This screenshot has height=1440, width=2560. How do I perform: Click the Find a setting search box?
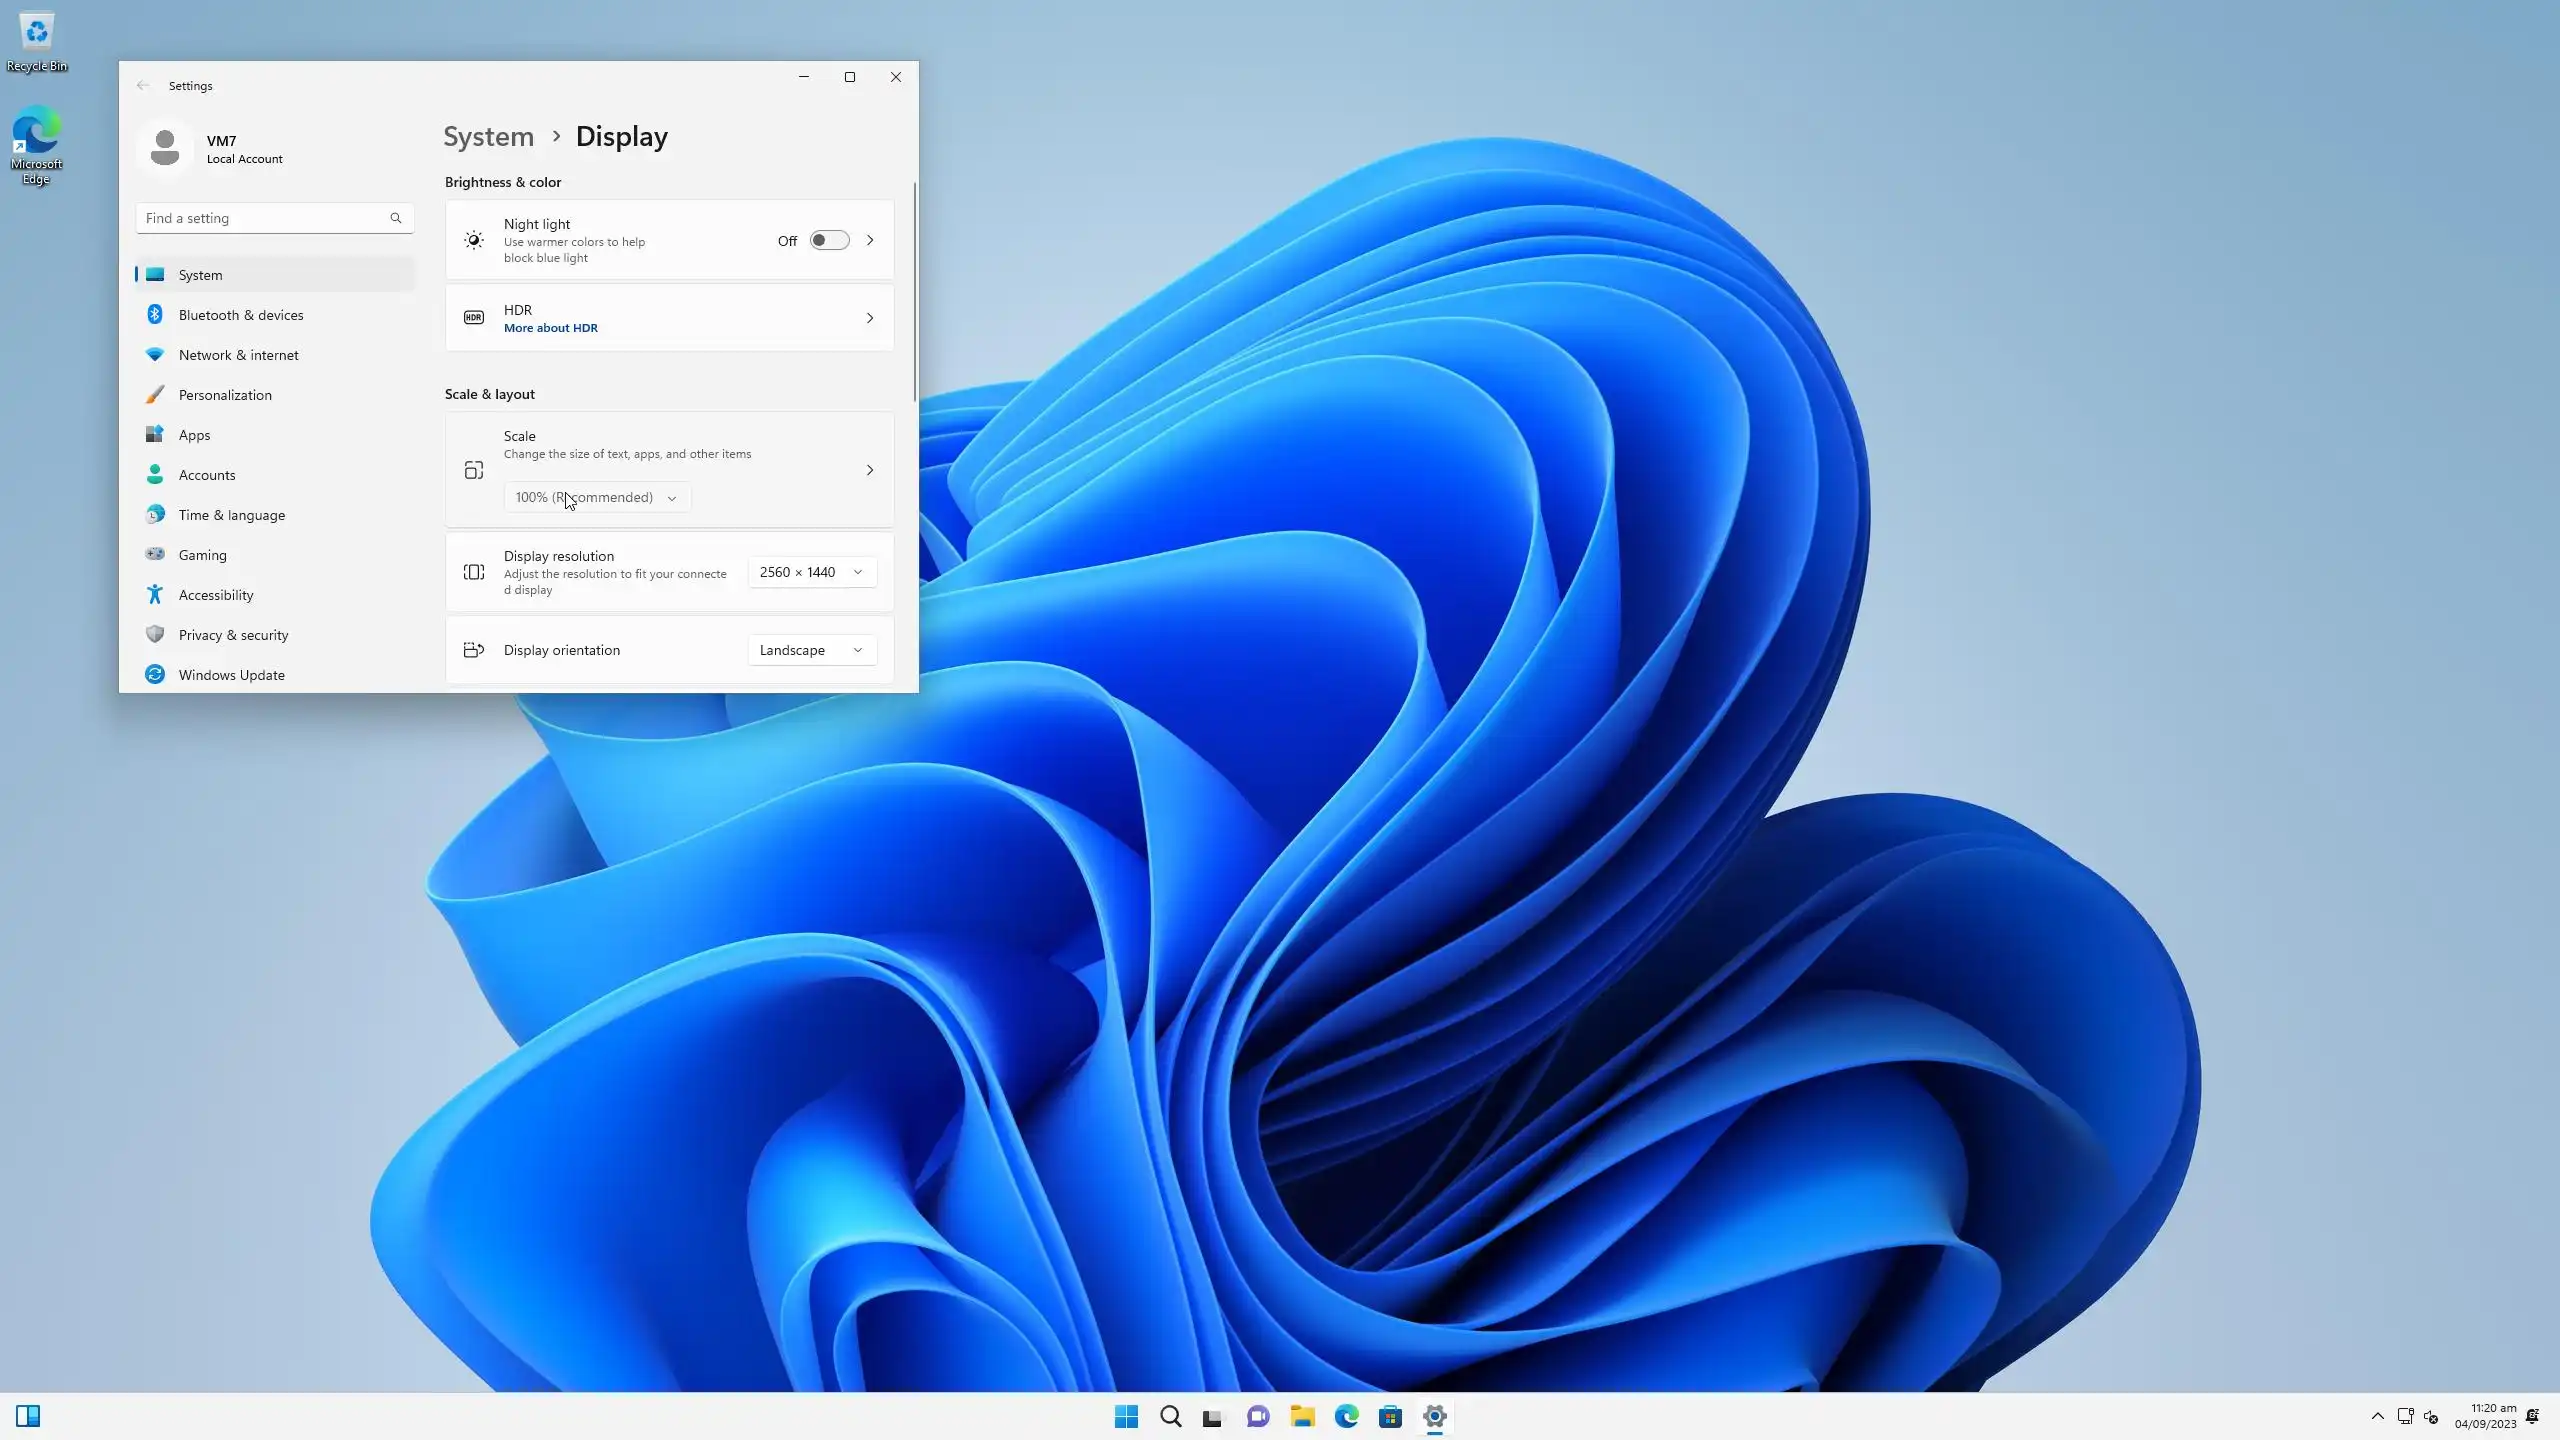265,218
